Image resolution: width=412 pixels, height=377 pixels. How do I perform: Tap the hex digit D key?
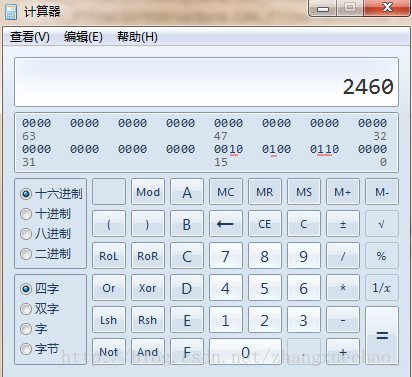point(187,288)
